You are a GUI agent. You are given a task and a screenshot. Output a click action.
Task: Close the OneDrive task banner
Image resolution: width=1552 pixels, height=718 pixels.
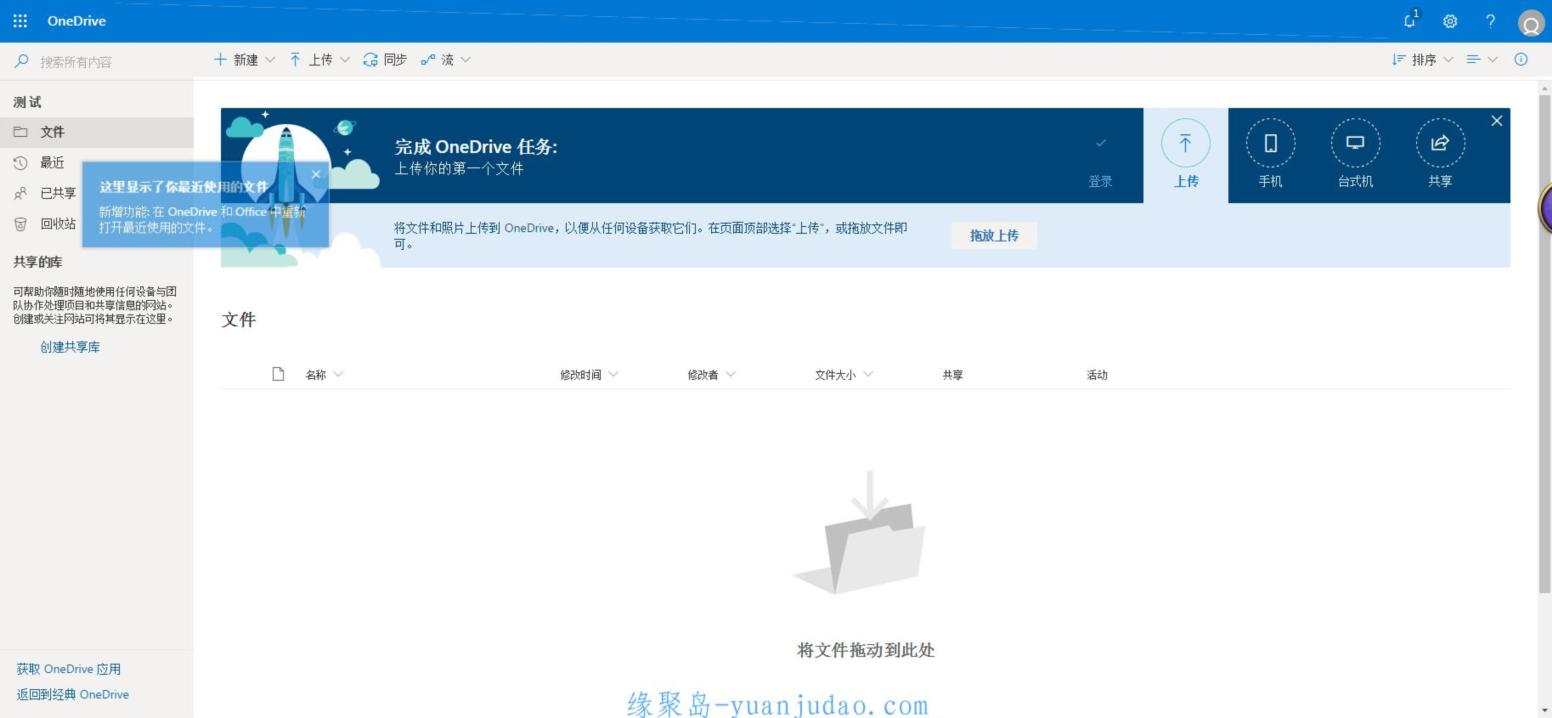1496,121
